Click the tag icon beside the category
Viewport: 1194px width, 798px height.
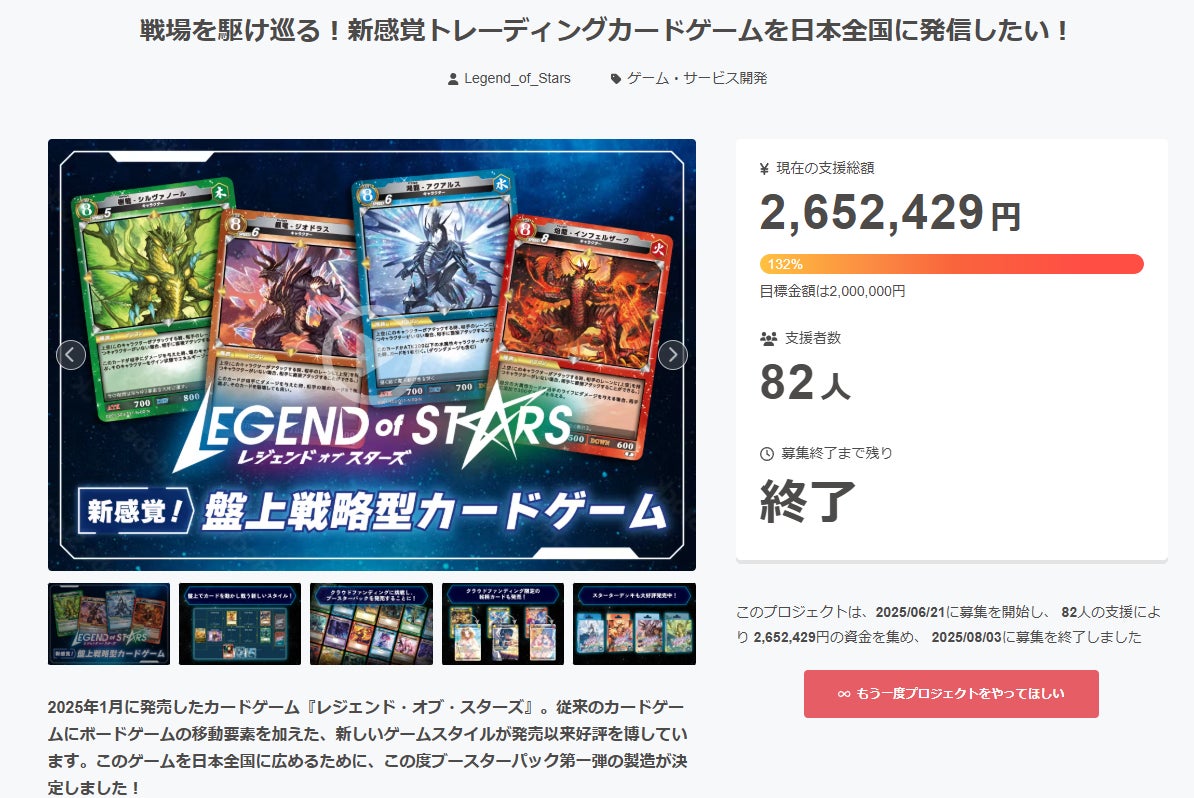point(616,78)
